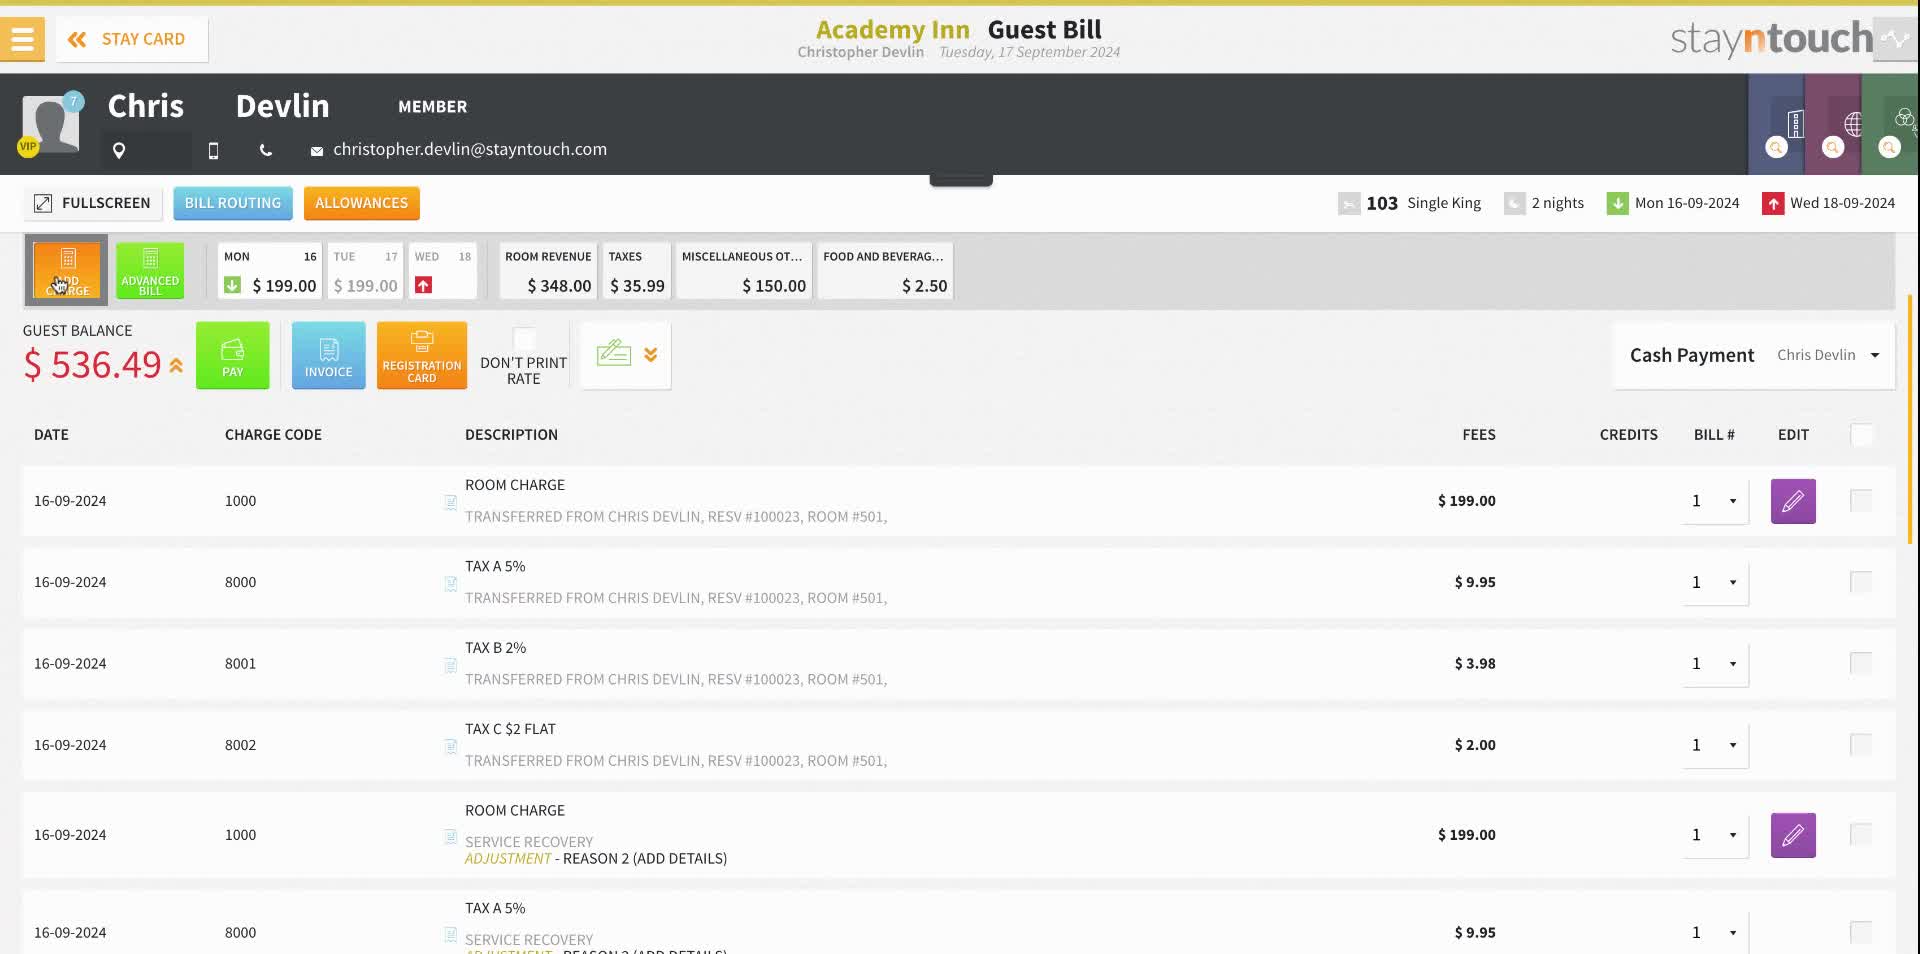Select checkbox for first Tax A 5% row
1920x954 pixels.
tap(1862, 582)
